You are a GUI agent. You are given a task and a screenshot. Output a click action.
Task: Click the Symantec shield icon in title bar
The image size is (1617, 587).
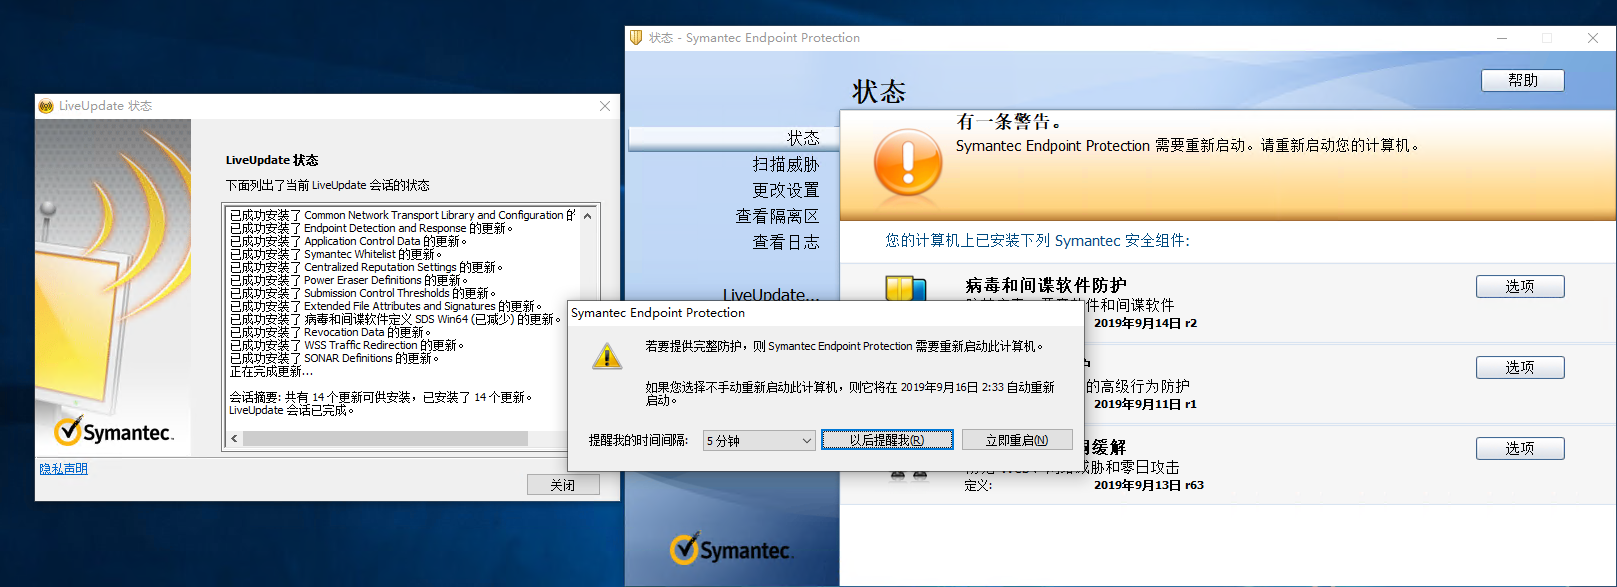pos(635,38)
